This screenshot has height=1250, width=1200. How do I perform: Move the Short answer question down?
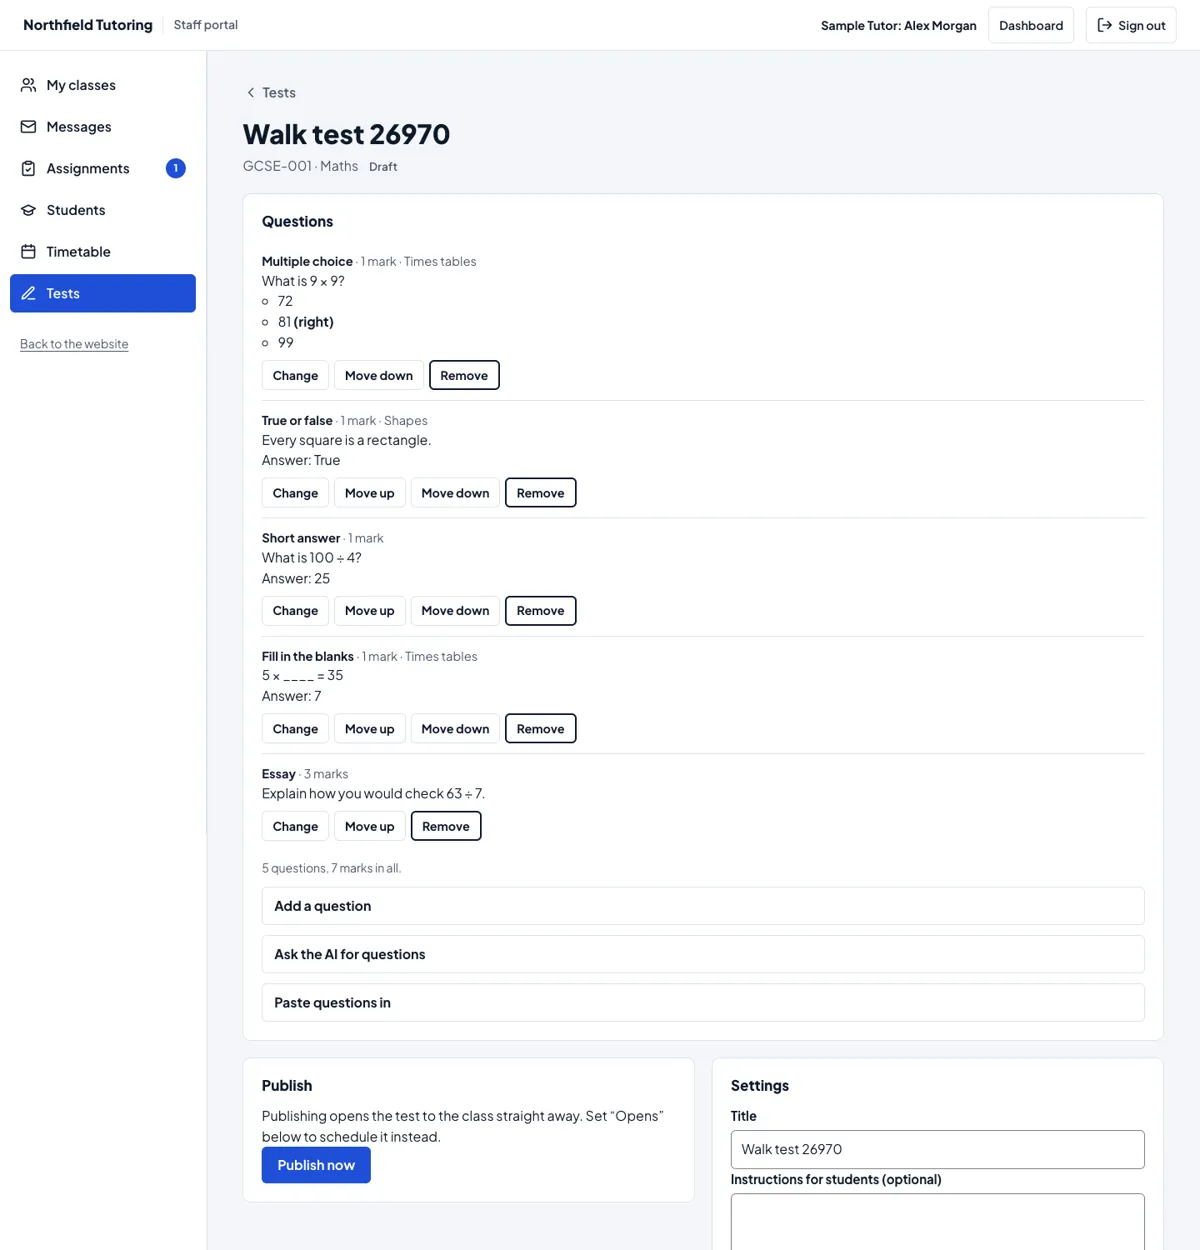(x=455, y=611)
